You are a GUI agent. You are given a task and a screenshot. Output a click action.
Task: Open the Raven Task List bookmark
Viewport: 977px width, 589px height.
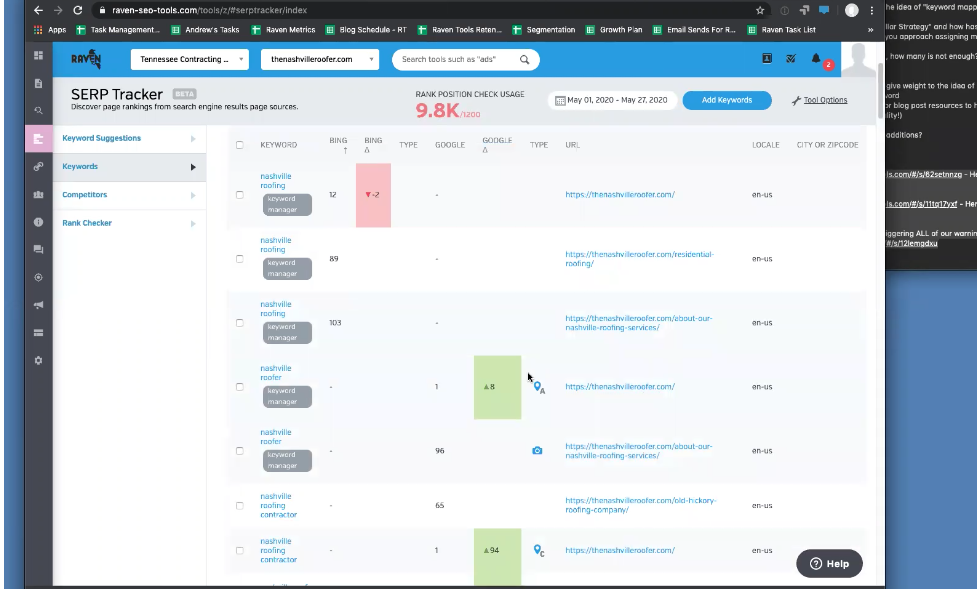click(x=781, y=29)
